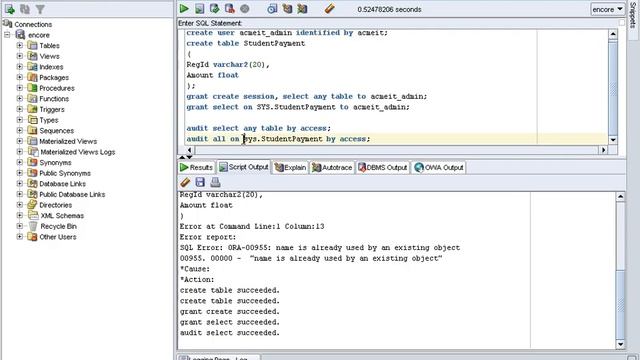Switch to the Script Output tab
Screen dimensions: 640x360
(x=244, y=167)
